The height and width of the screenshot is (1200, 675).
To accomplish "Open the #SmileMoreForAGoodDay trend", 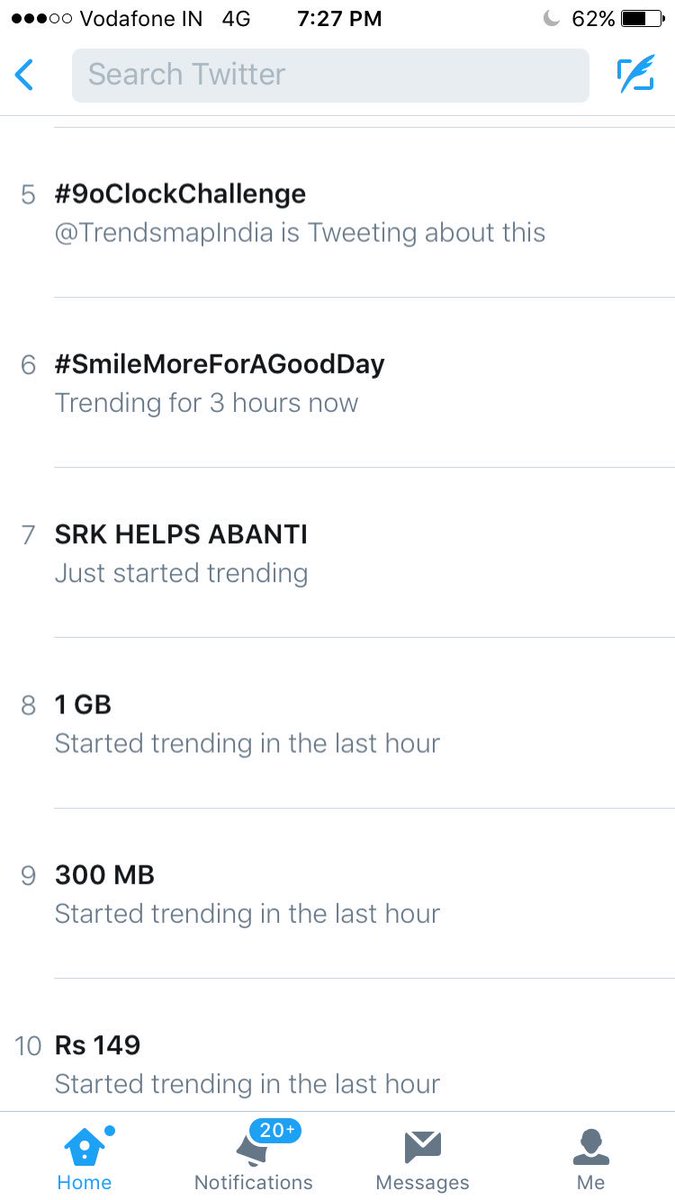I will (337, 383).
